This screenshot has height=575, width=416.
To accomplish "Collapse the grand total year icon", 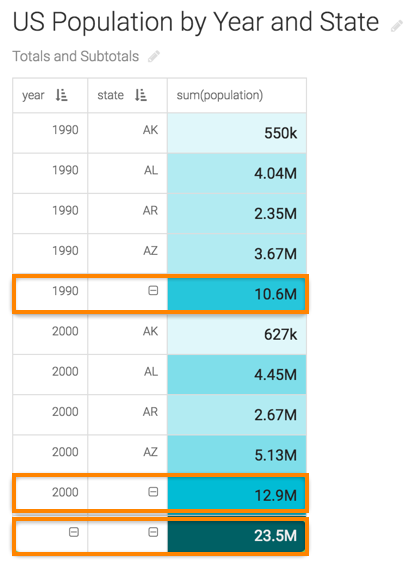I will (x=74, y=532).
